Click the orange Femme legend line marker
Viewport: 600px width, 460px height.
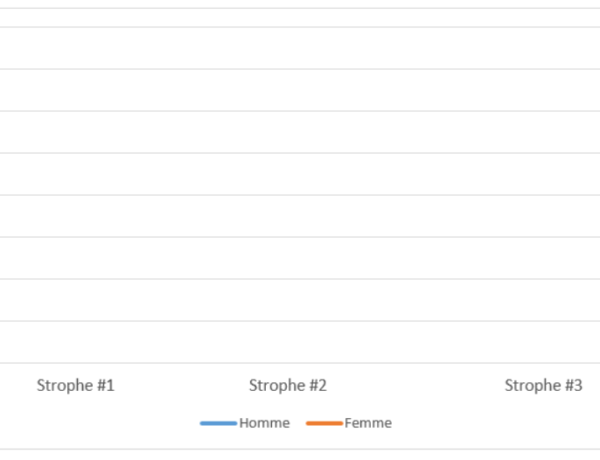tap(324, 423)
